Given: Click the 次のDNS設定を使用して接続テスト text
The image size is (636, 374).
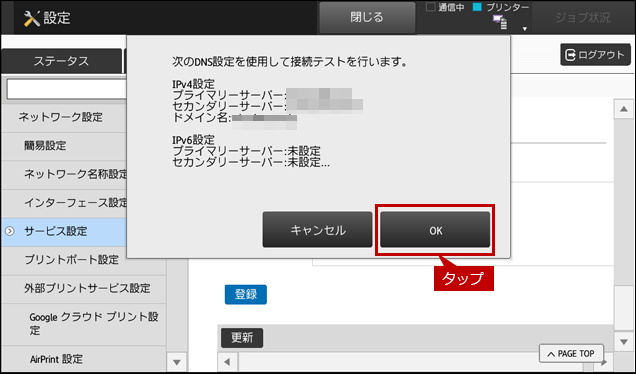Looking at the screenshot, I should (290, 62).
